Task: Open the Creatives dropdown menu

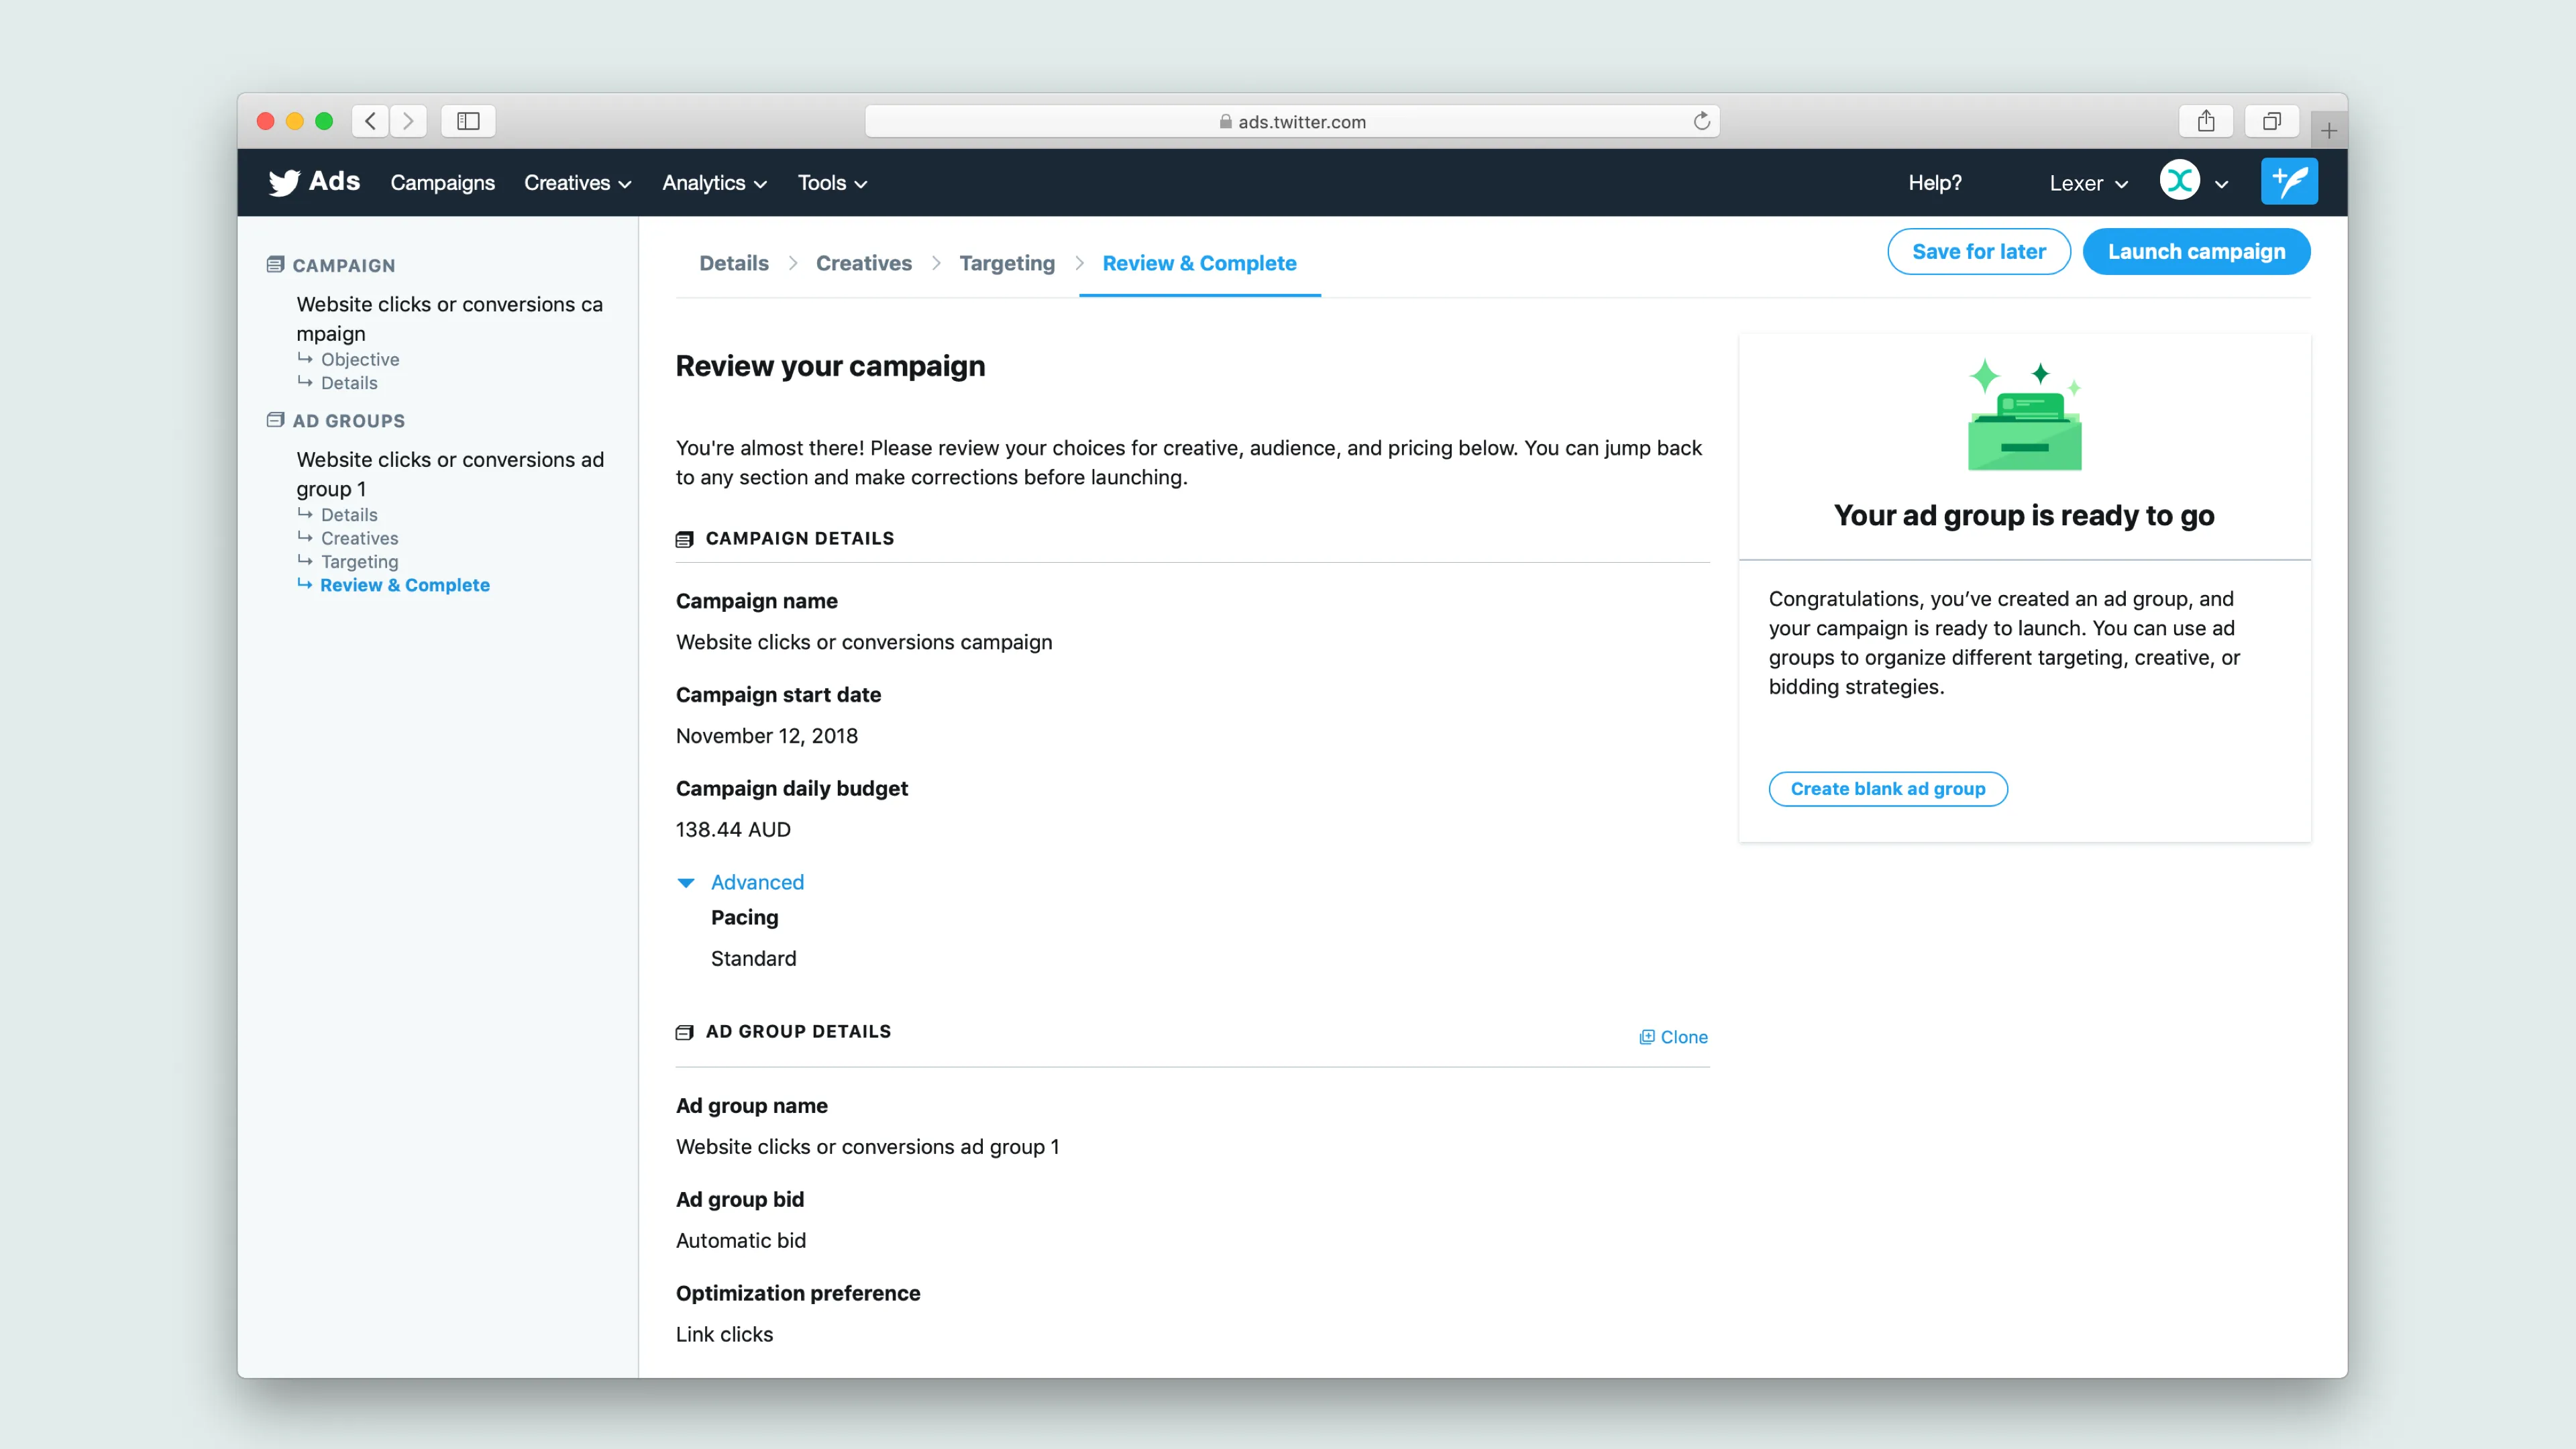Action: pyautogui.click(x=577, y=183)
